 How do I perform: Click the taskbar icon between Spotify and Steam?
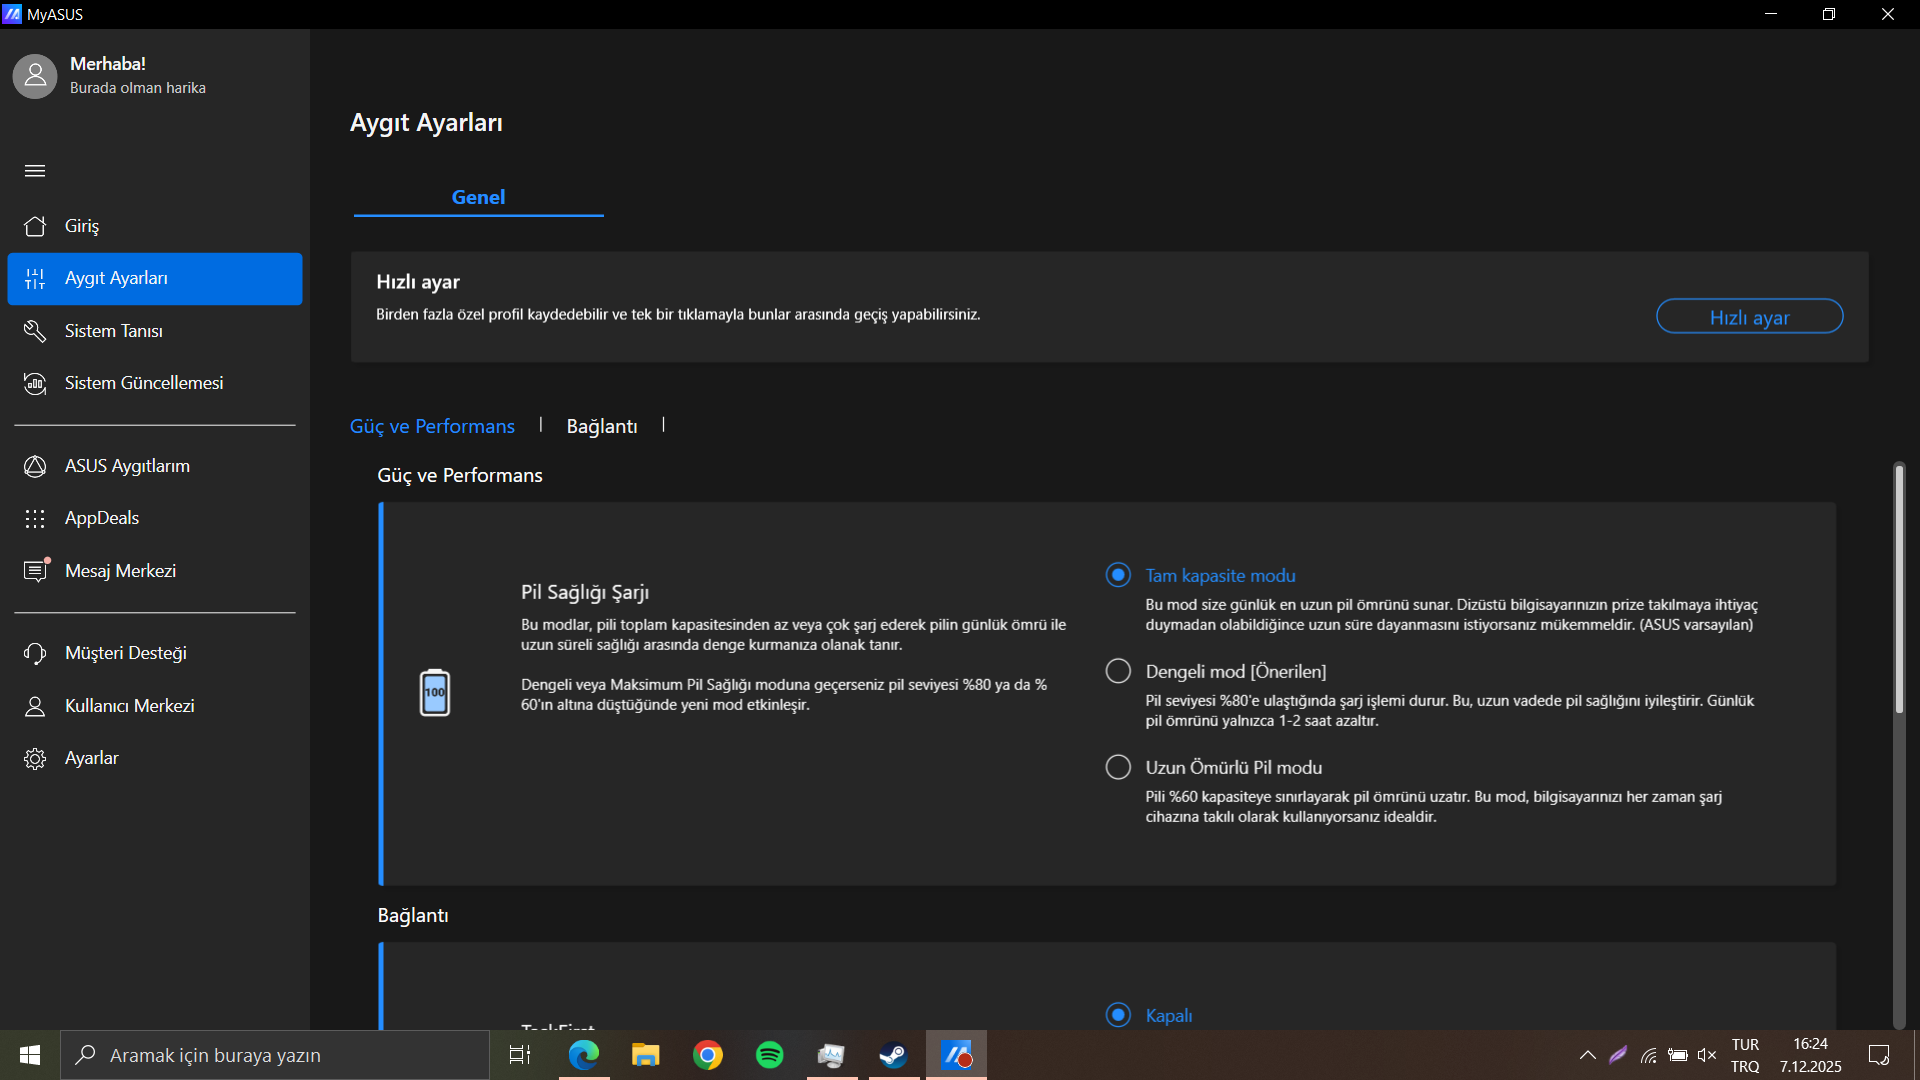pos(832,1055)
